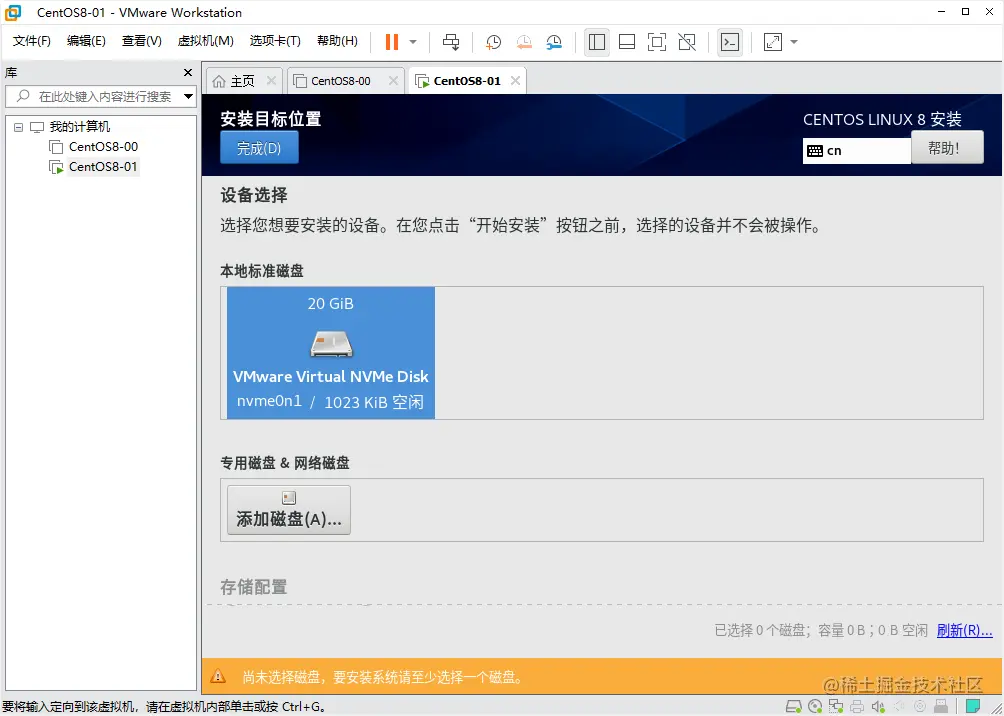Revert the virtual machine to its snapshot
Screen dimensions: 1004x716
(524, 41)
